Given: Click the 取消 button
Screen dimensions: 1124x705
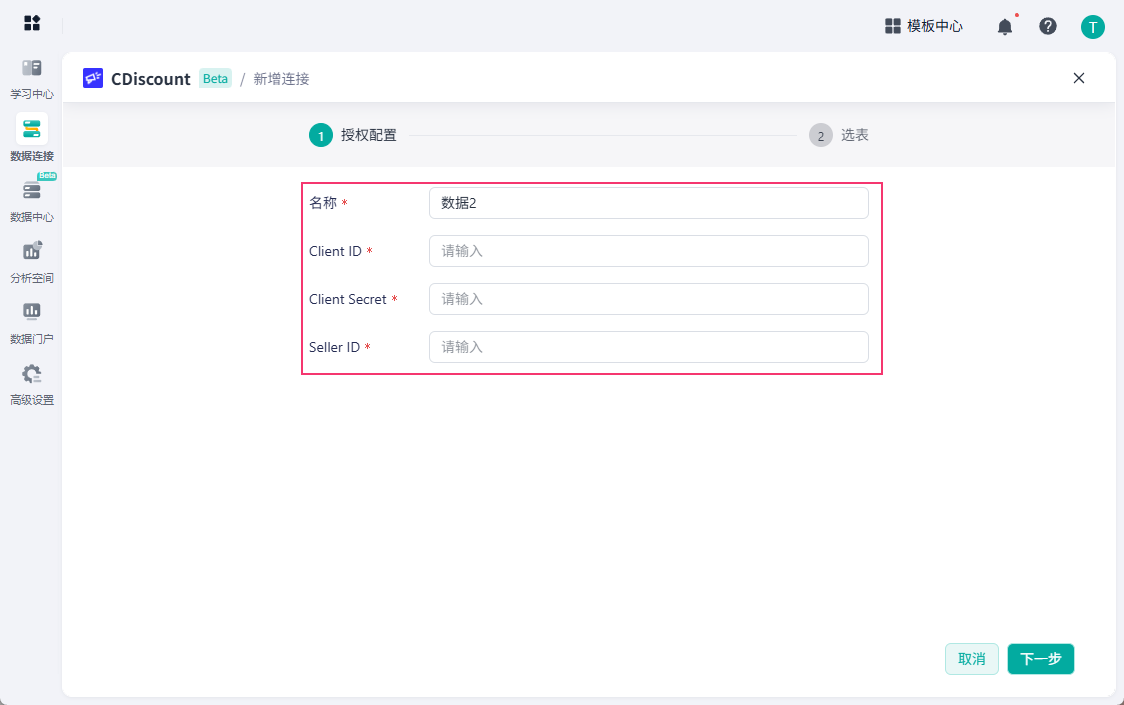Looking at the screenshot, I should [971, 659].
